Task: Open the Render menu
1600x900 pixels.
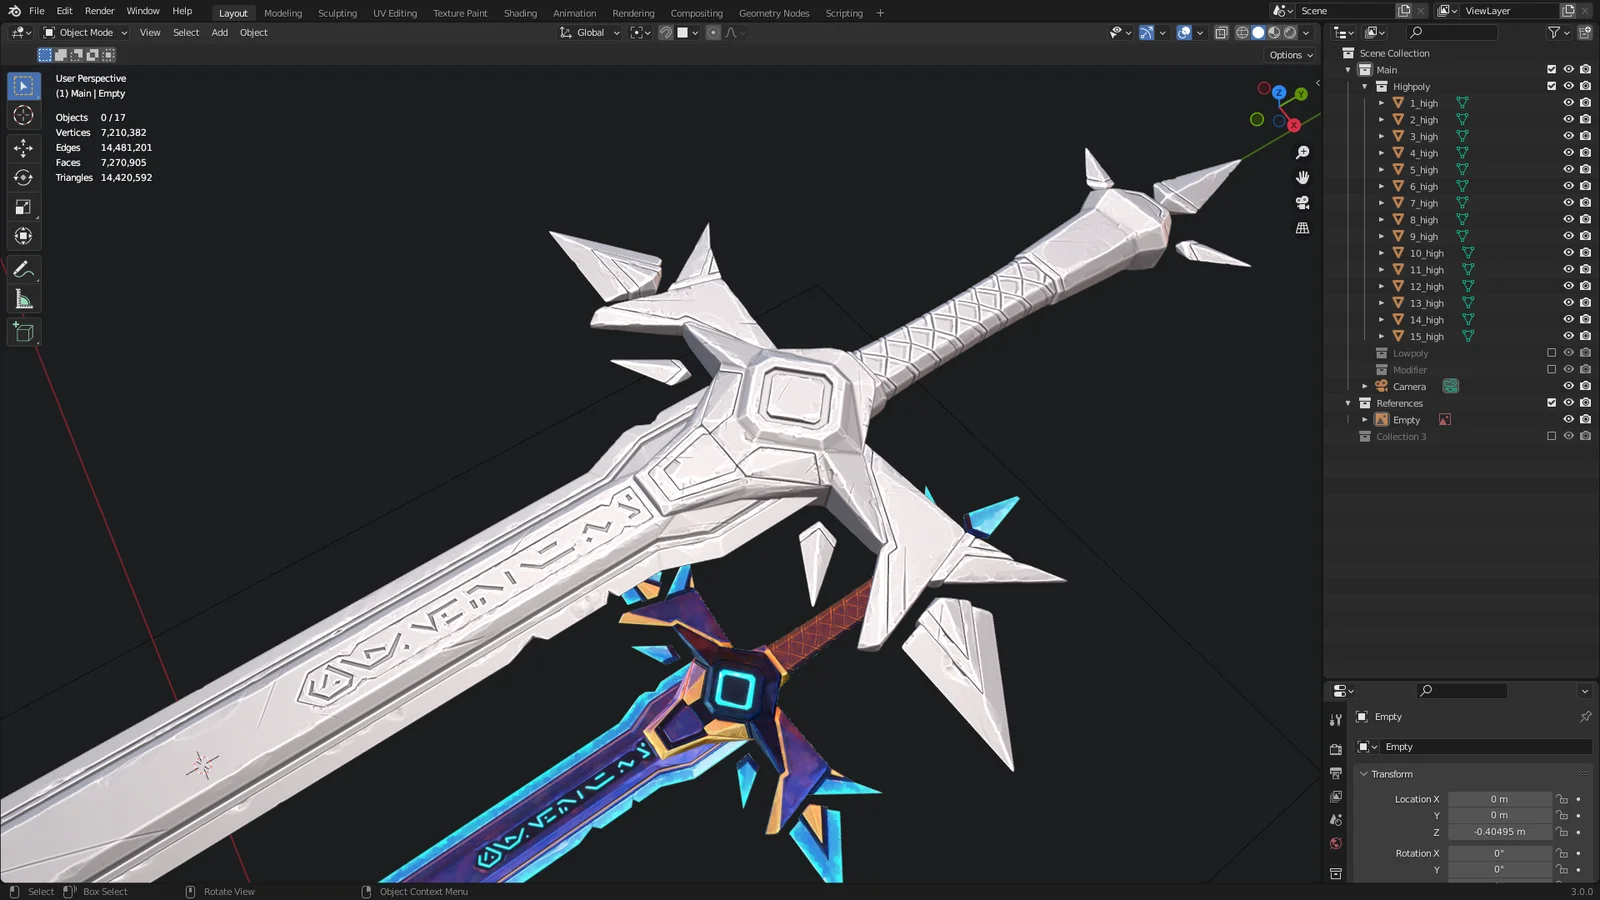Action: (99, 11)
